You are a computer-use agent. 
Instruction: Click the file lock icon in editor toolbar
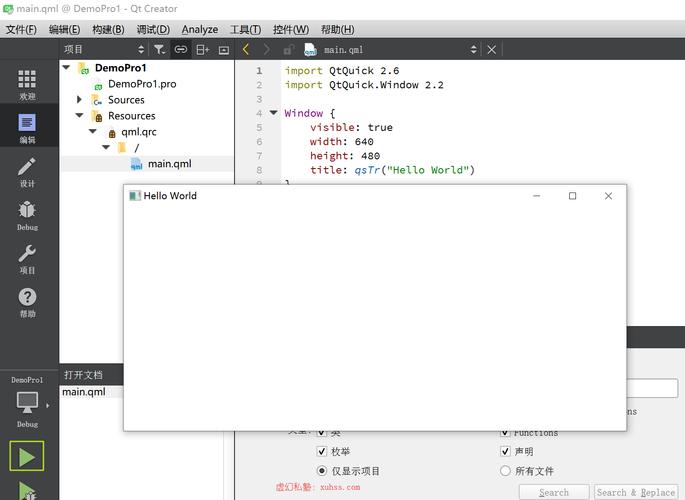pos(288,50)
